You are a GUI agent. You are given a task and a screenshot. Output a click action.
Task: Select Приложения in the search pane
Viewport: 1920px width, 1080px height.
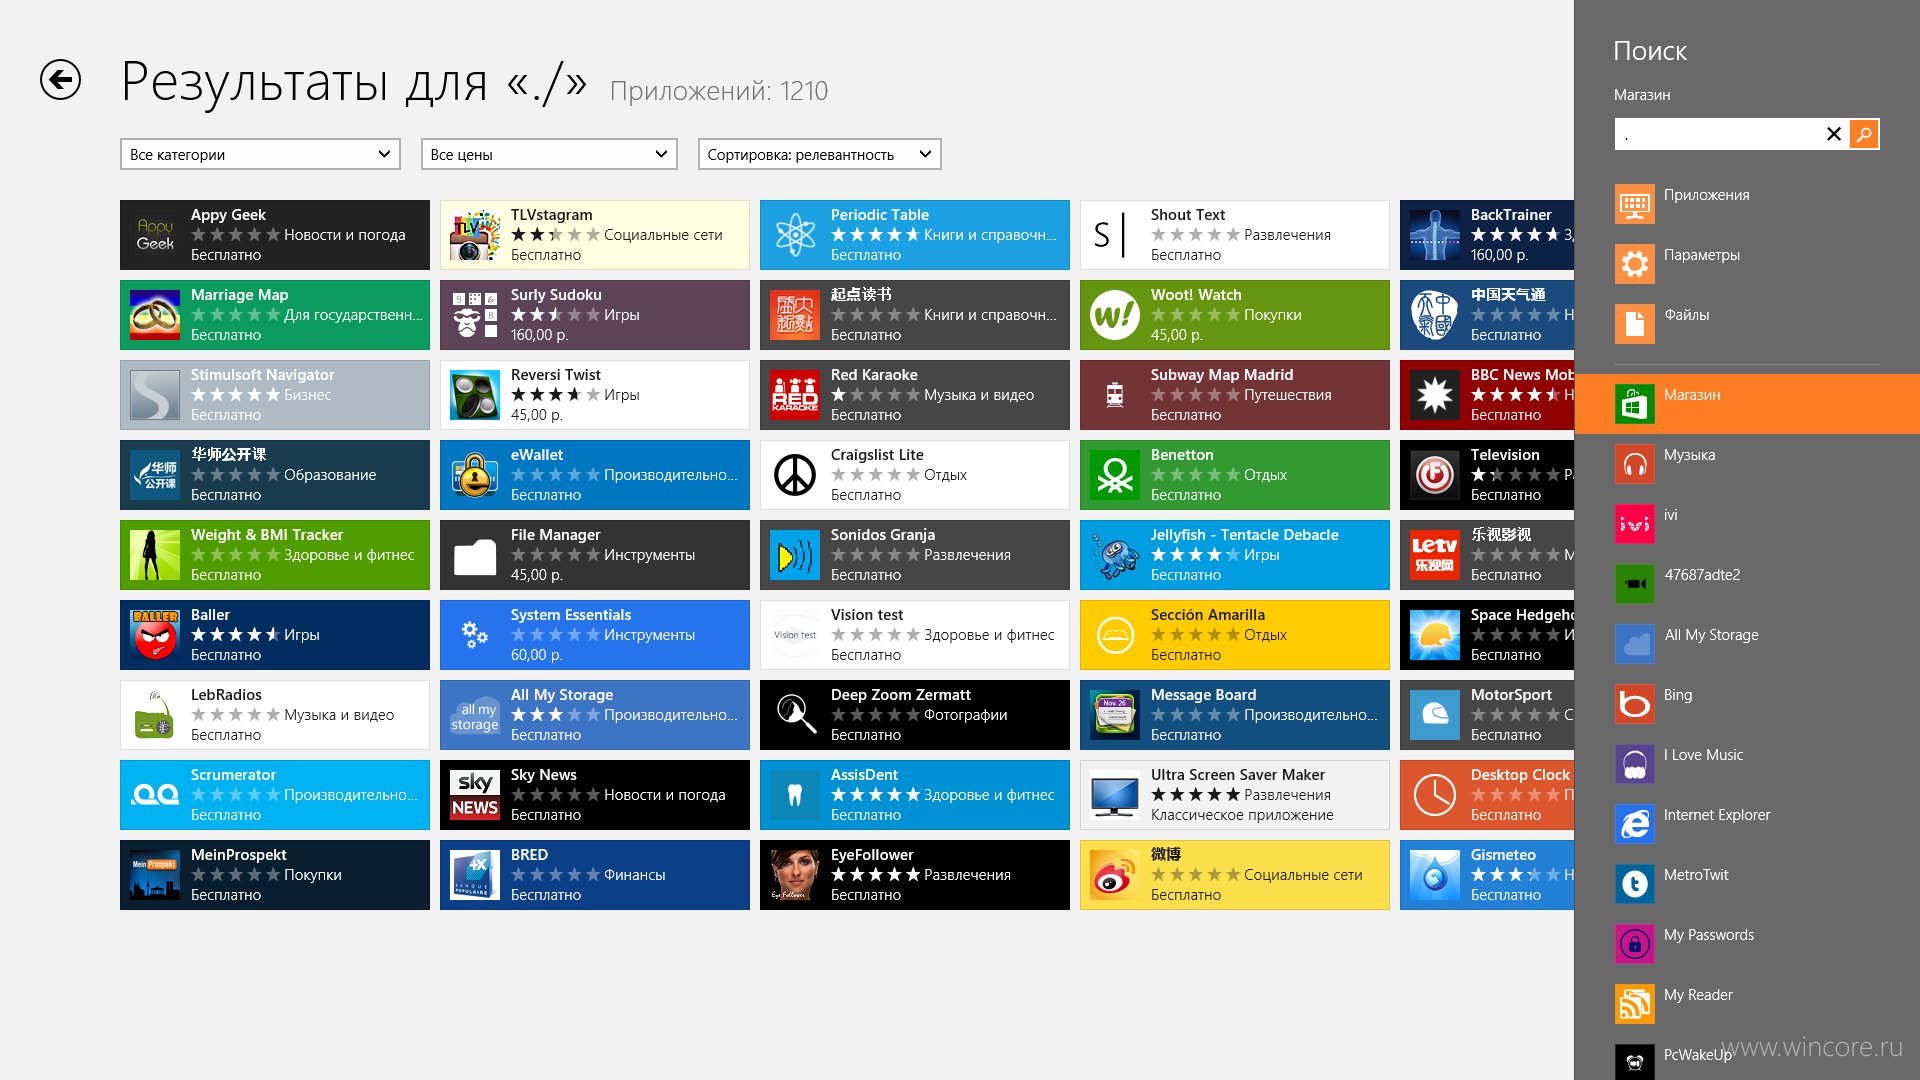[x=1747, y=204]
